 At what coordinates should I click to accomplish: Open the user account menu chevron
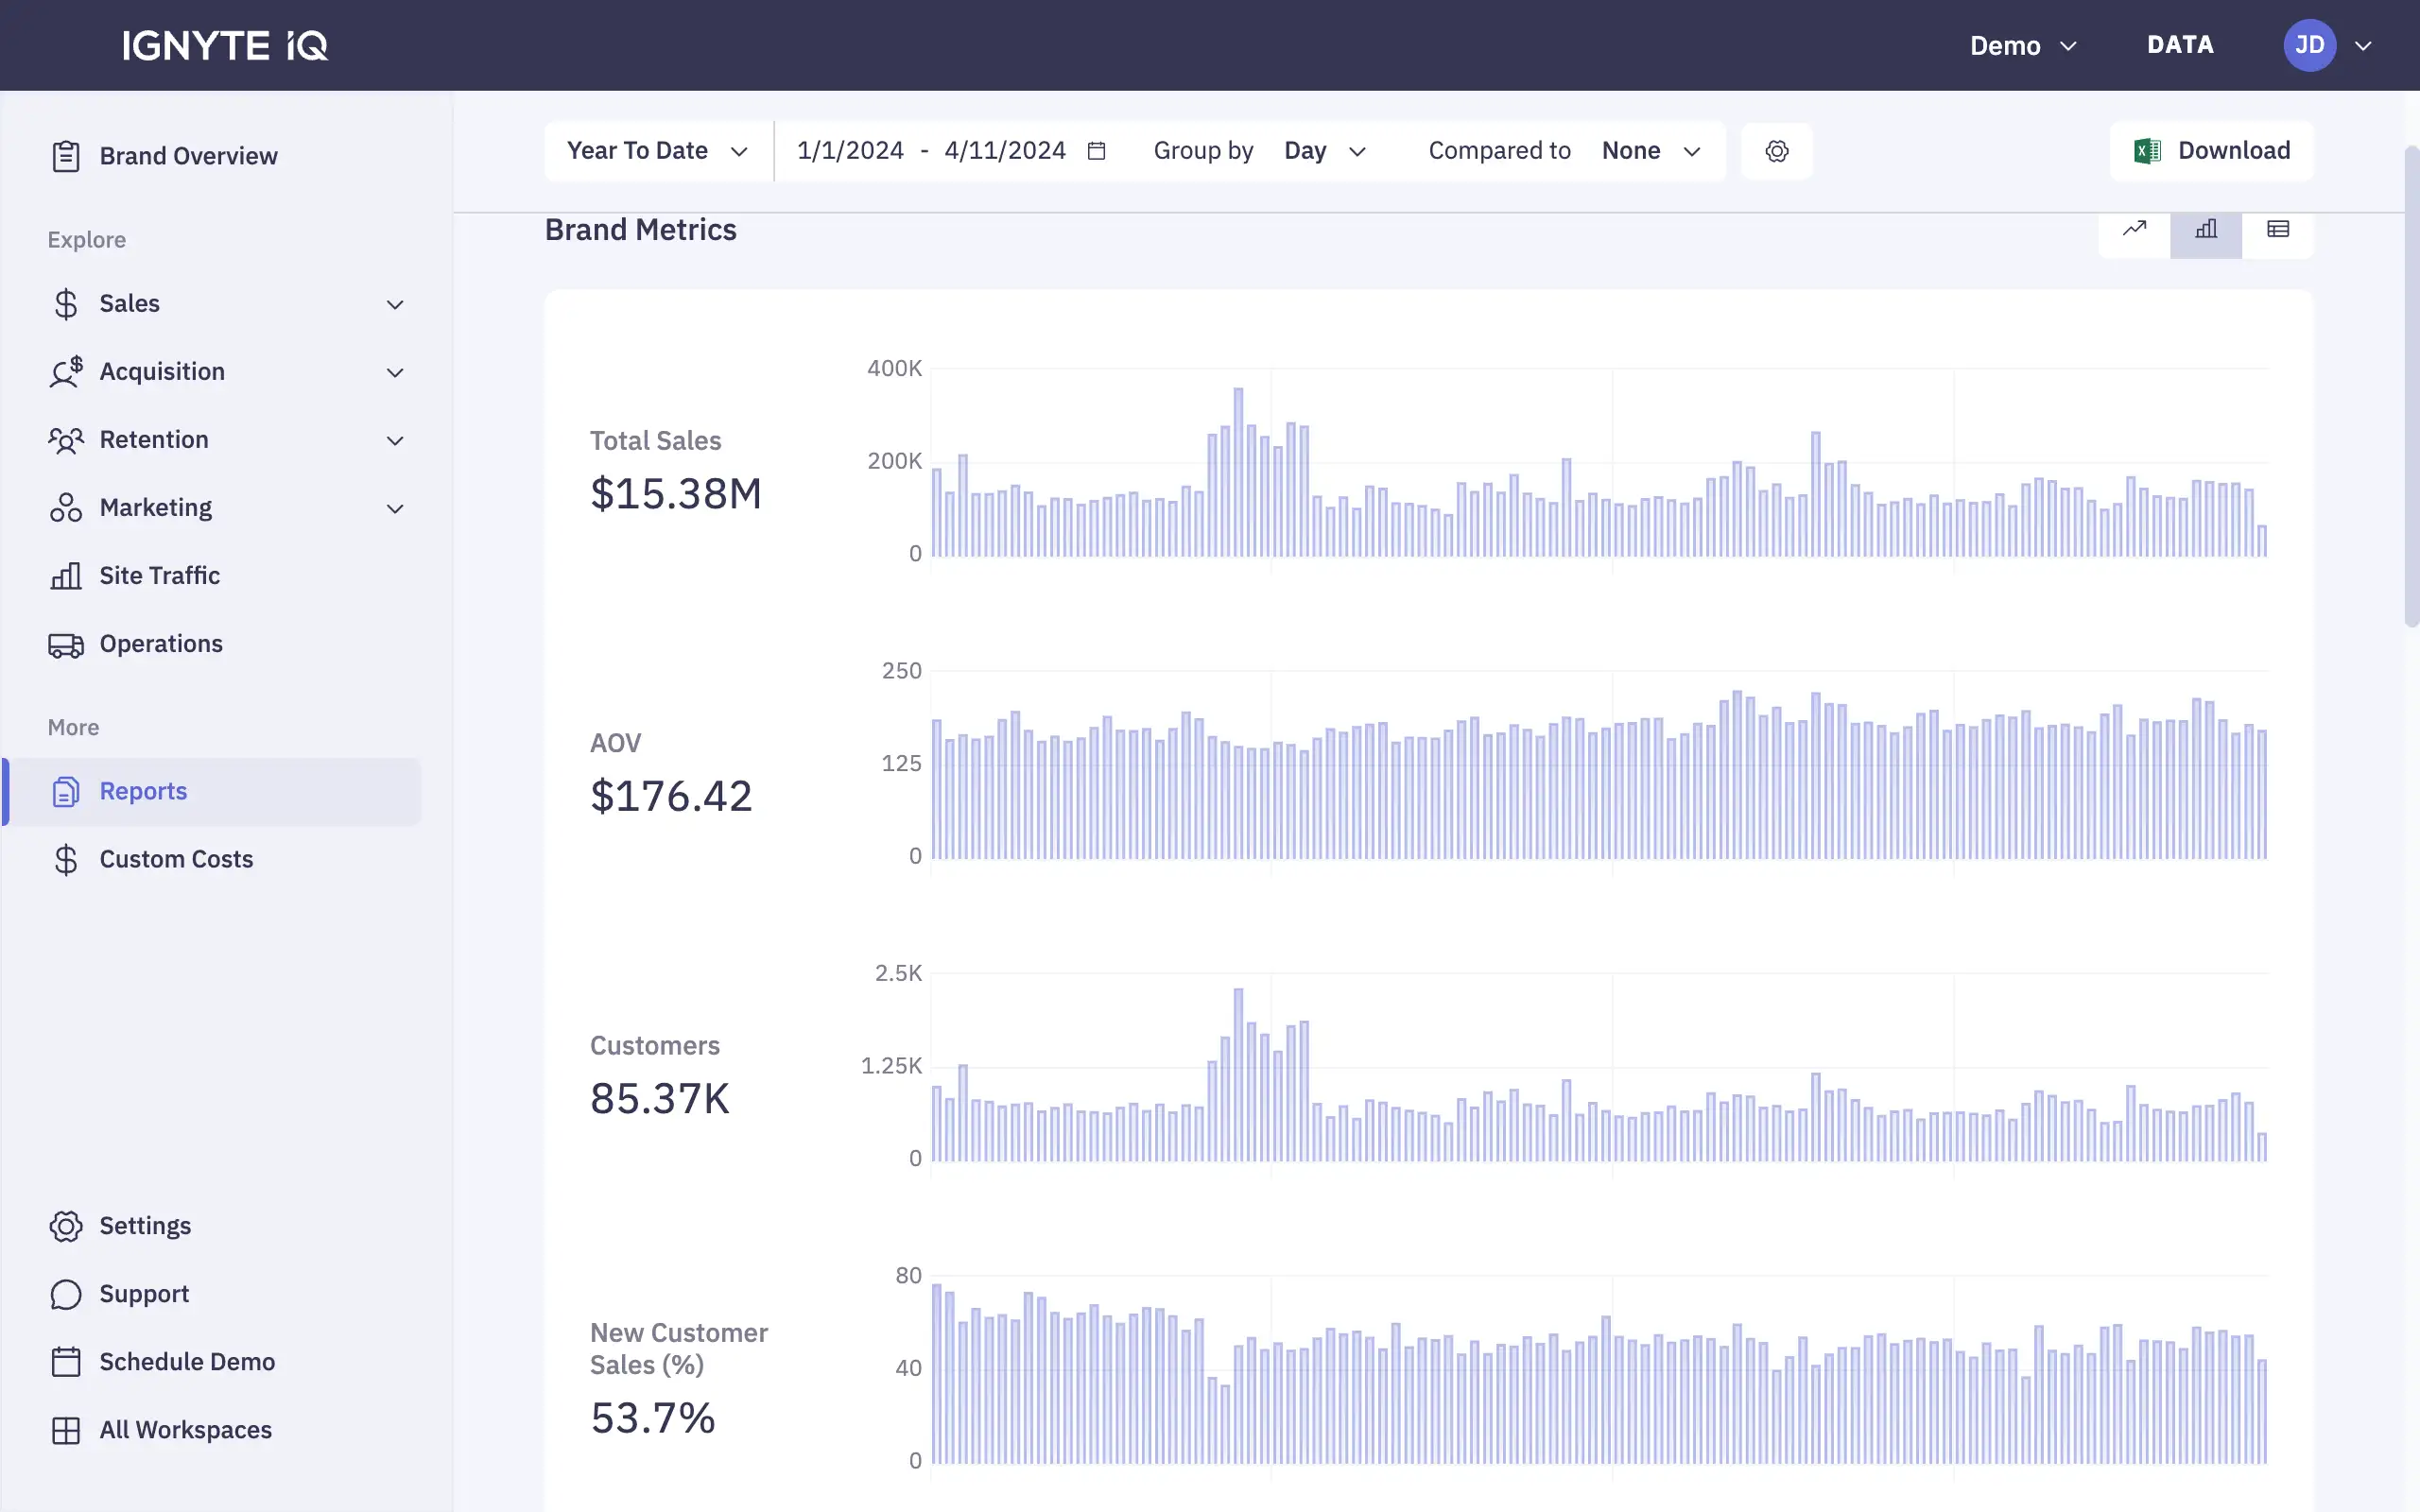tap(2363, 45)
